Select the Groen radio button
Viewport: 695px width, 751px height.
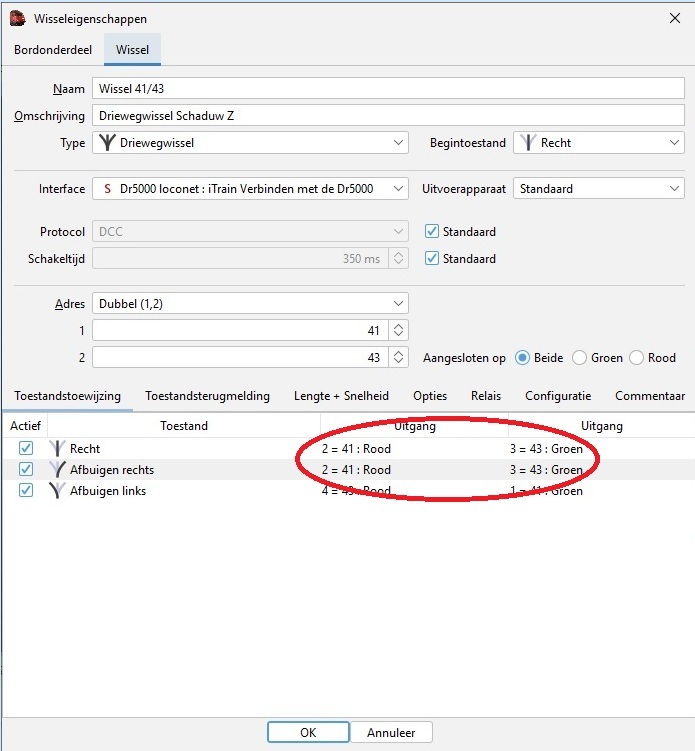(x=579, y=358)
